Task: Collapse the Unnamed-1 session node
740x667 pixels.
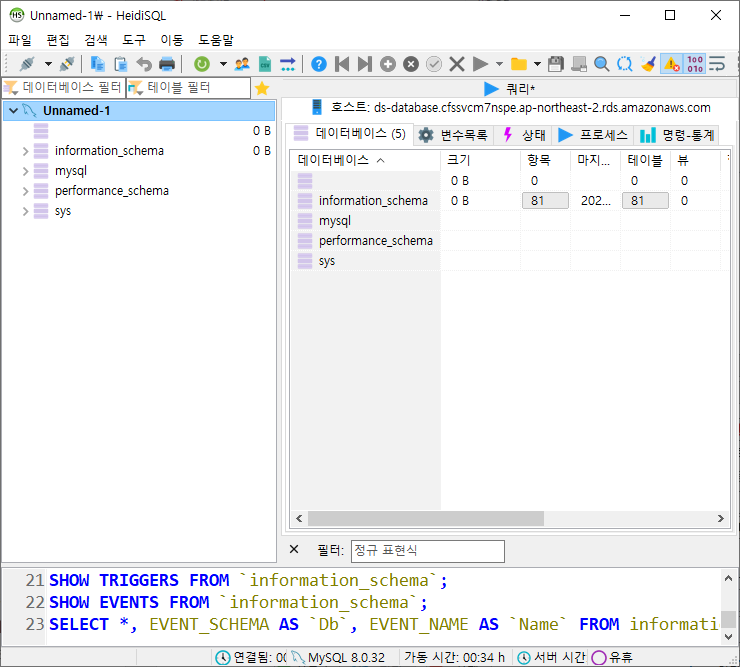Action: (x=13, y=110)
